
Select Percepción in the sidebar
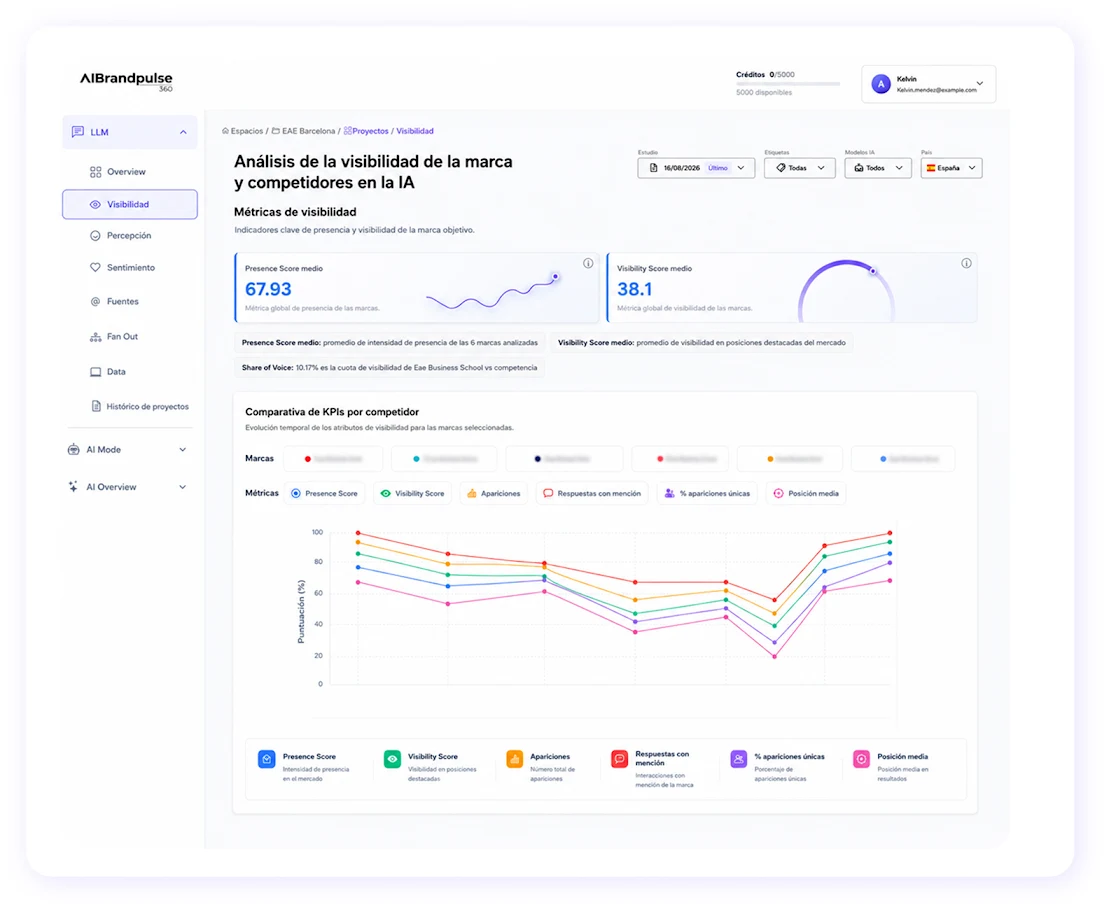(129, 236)
